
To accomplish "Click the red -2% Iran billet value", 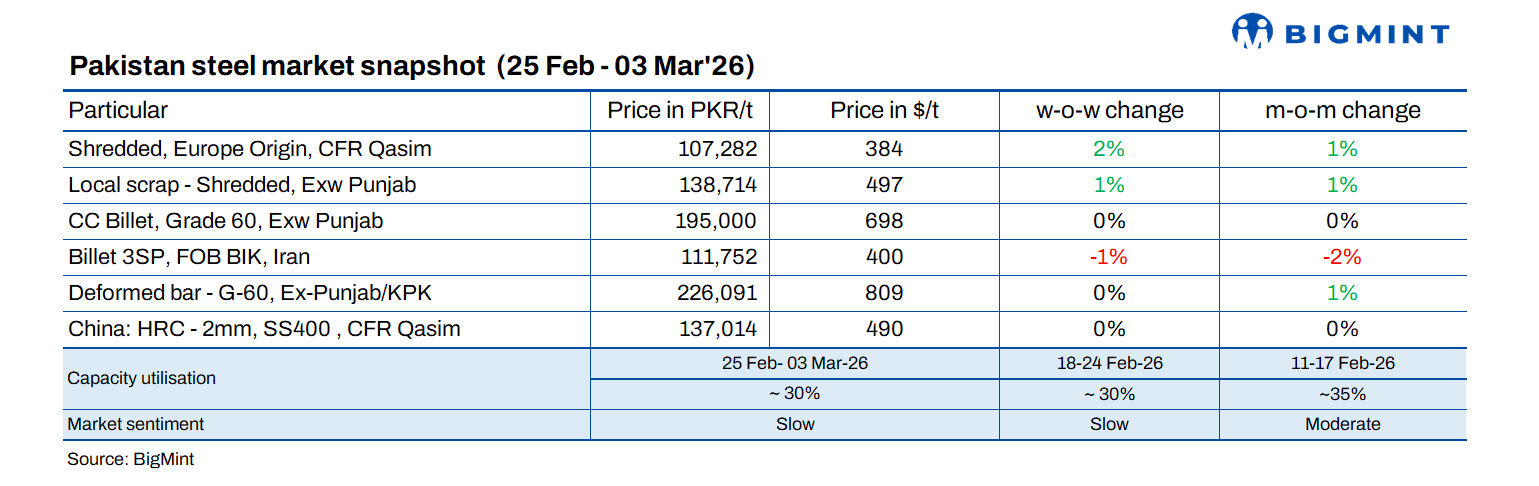I will 1342,257.
